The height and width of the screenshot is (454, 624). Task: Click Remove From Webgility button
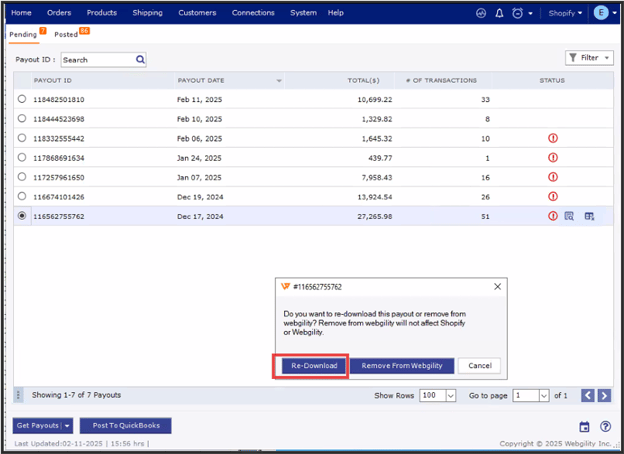click(x=402, y=366)
